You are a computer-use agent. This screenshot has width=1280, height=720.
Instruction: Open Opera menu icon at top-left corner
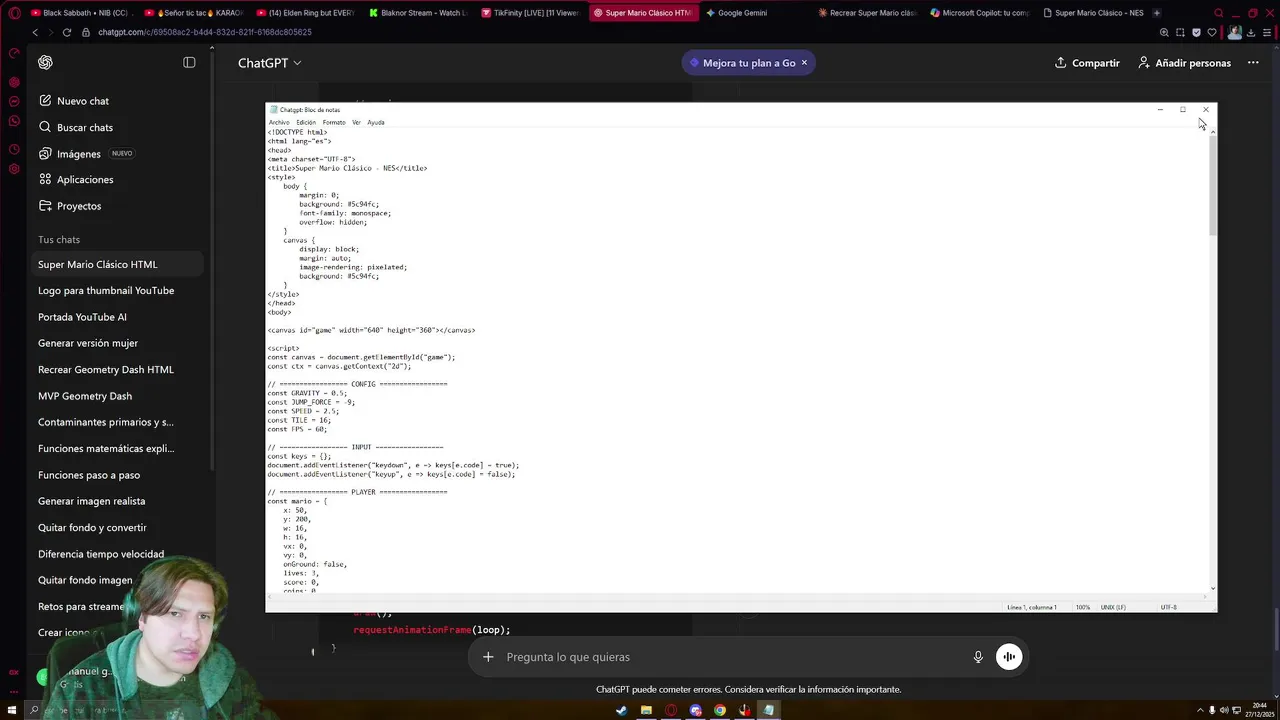(x=14, y=13)
